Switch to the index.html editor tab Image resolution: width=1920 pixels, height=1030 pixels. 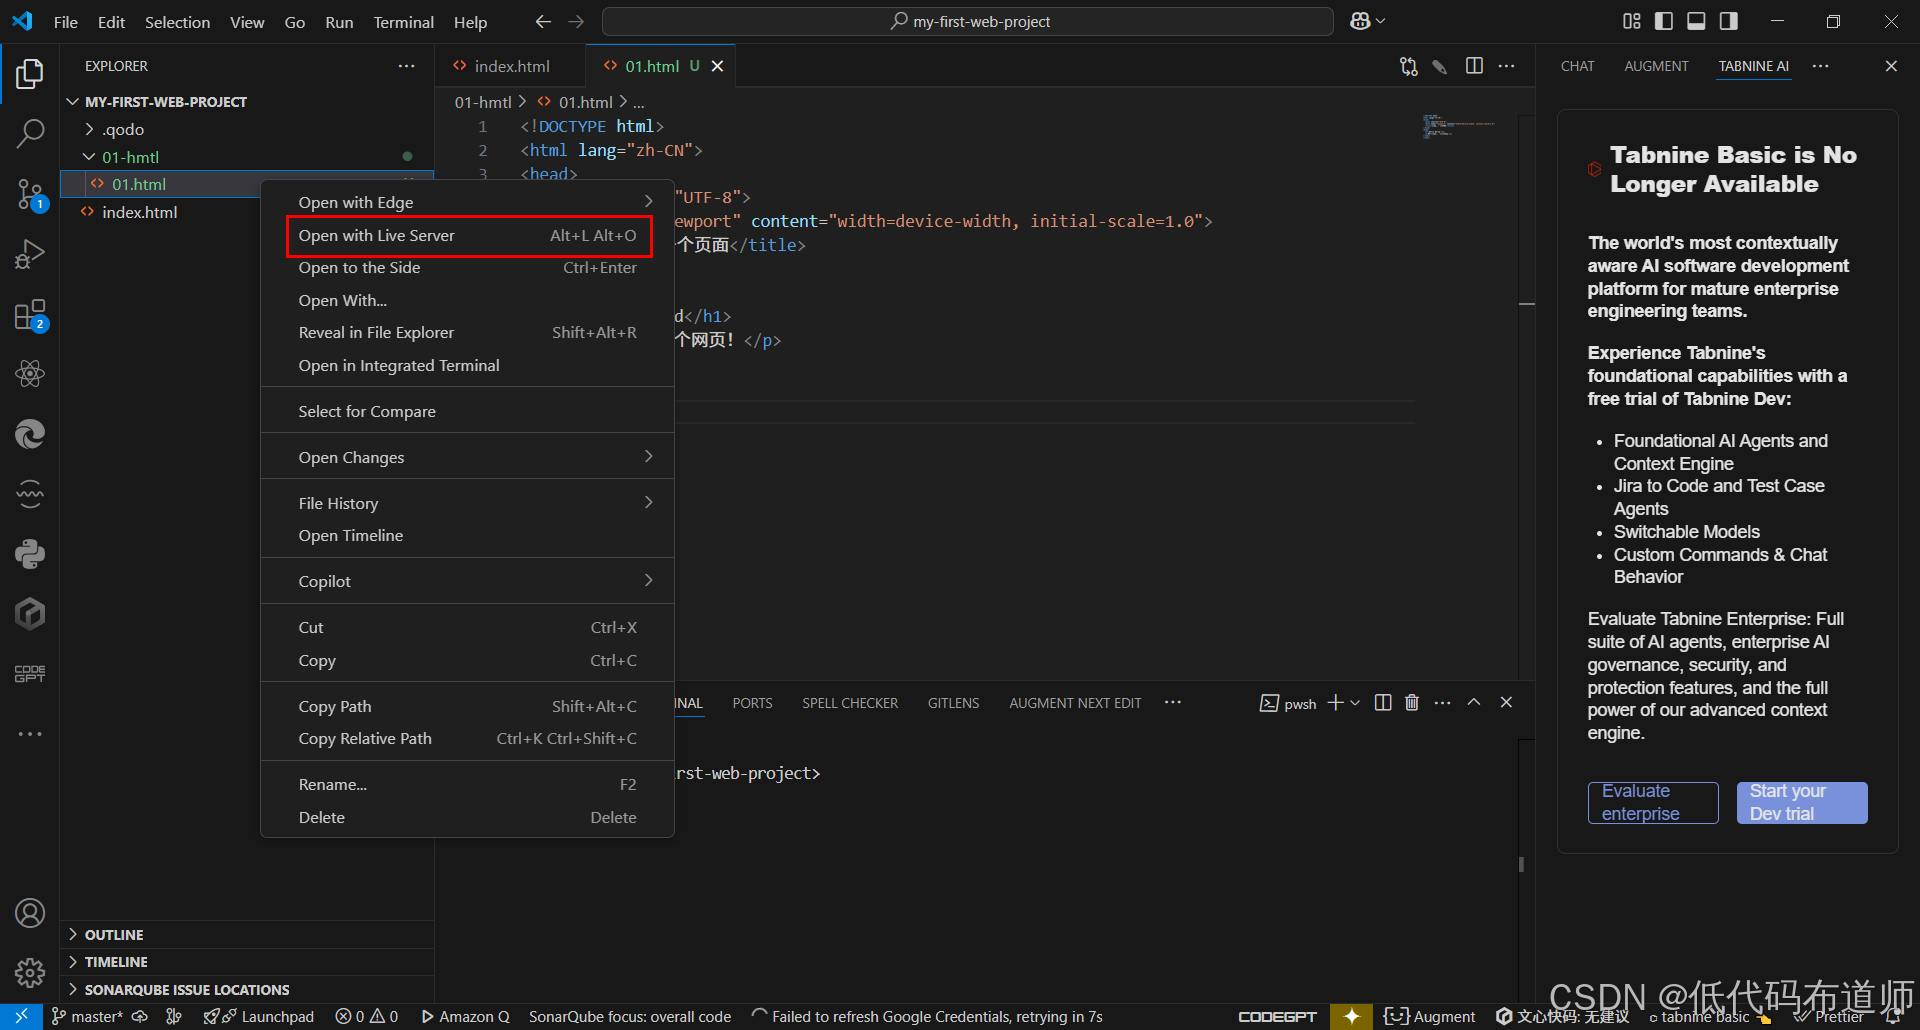click(512, 66)
